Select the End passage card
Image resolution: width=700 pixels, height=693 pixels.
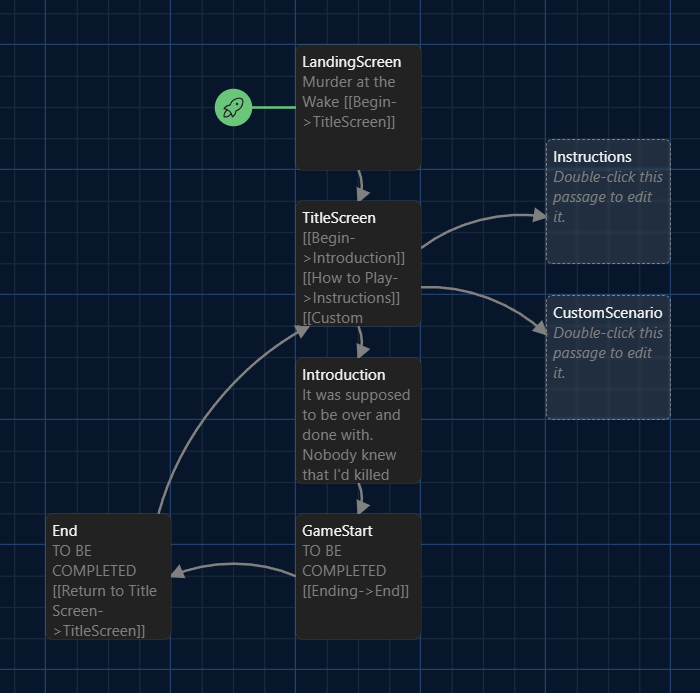(108, 576)
